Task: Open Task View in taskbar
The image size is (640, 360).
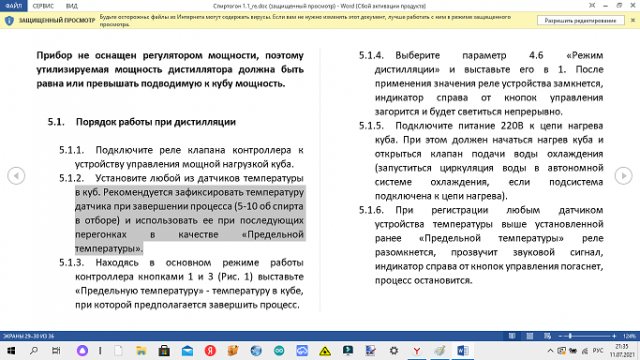Action: point(56,351)
